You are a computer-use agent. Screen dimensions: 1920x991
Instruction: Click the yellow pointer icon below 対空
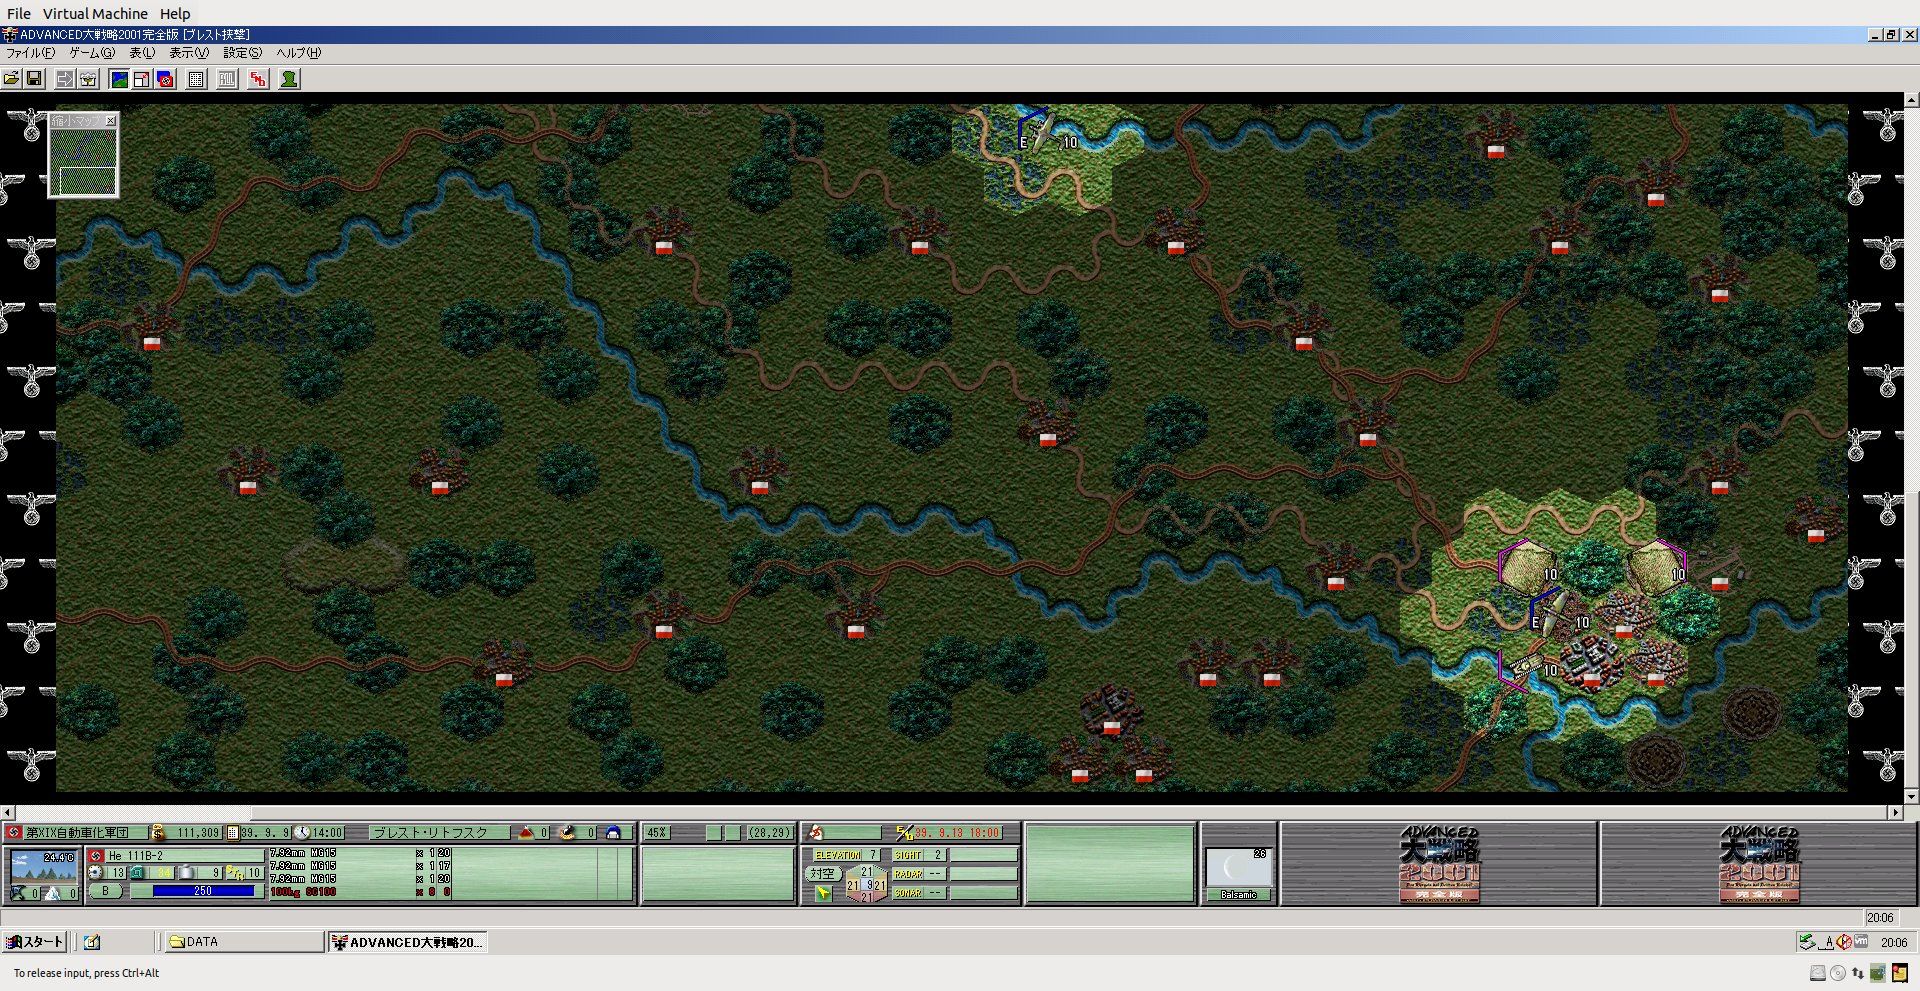point(822,893)
